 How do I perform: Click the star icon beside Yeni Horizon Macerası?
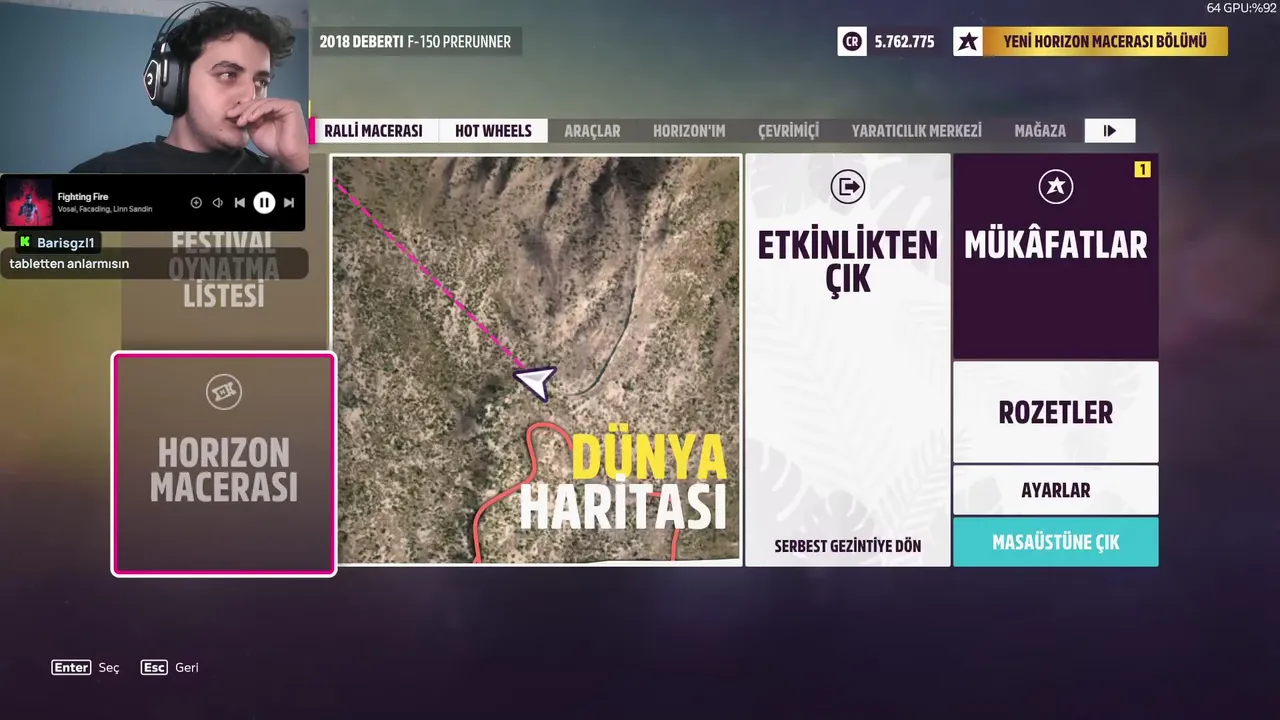click(967, 41)
